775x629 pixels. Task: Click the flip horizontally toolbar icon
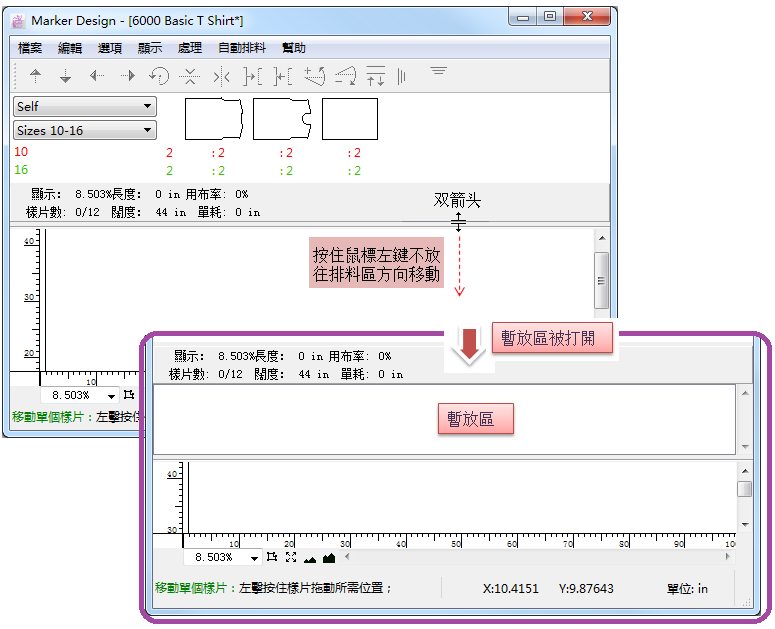coord(222,75)
